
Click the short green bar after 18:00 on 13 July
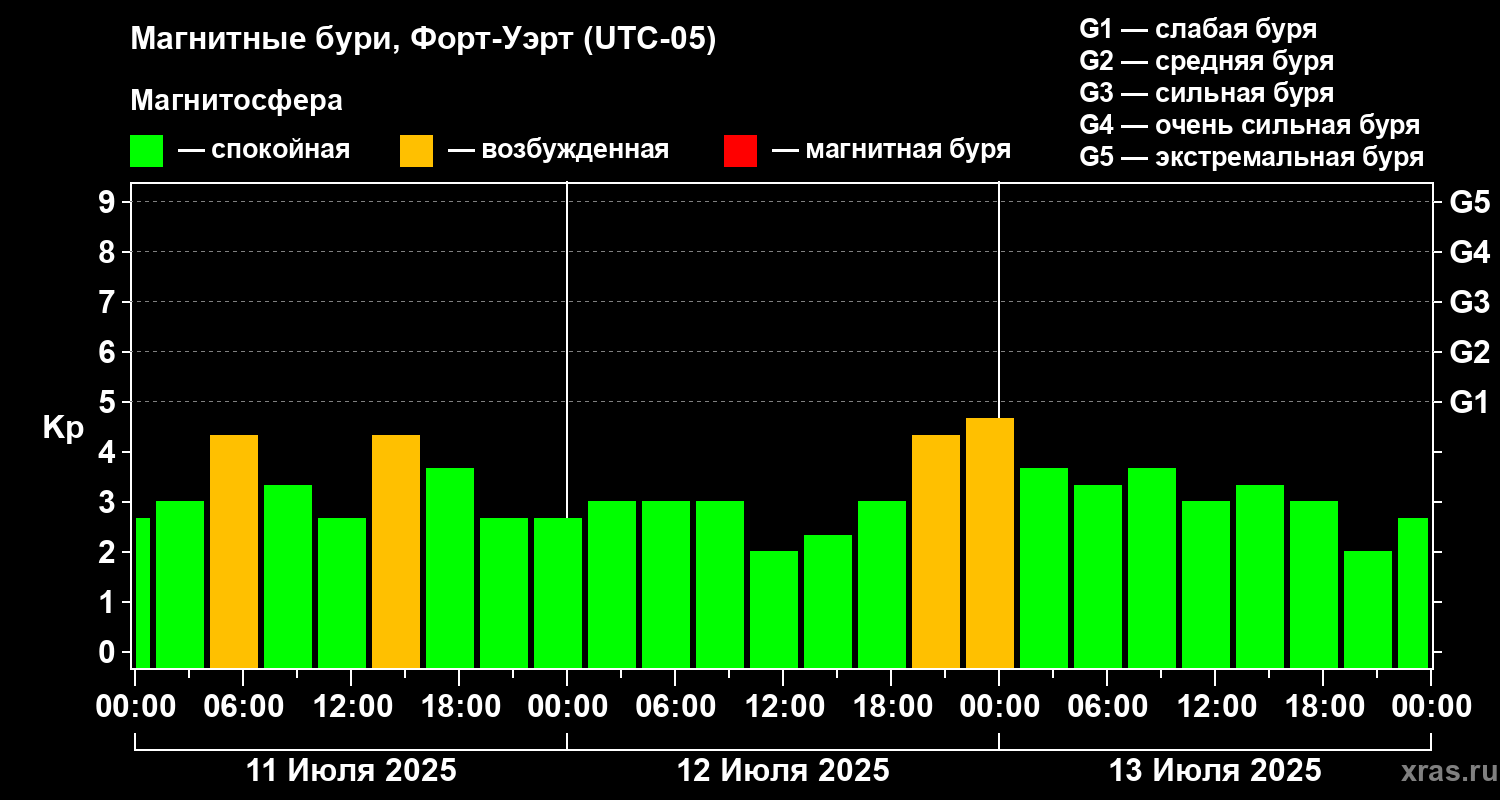(x=1368, y=609)
